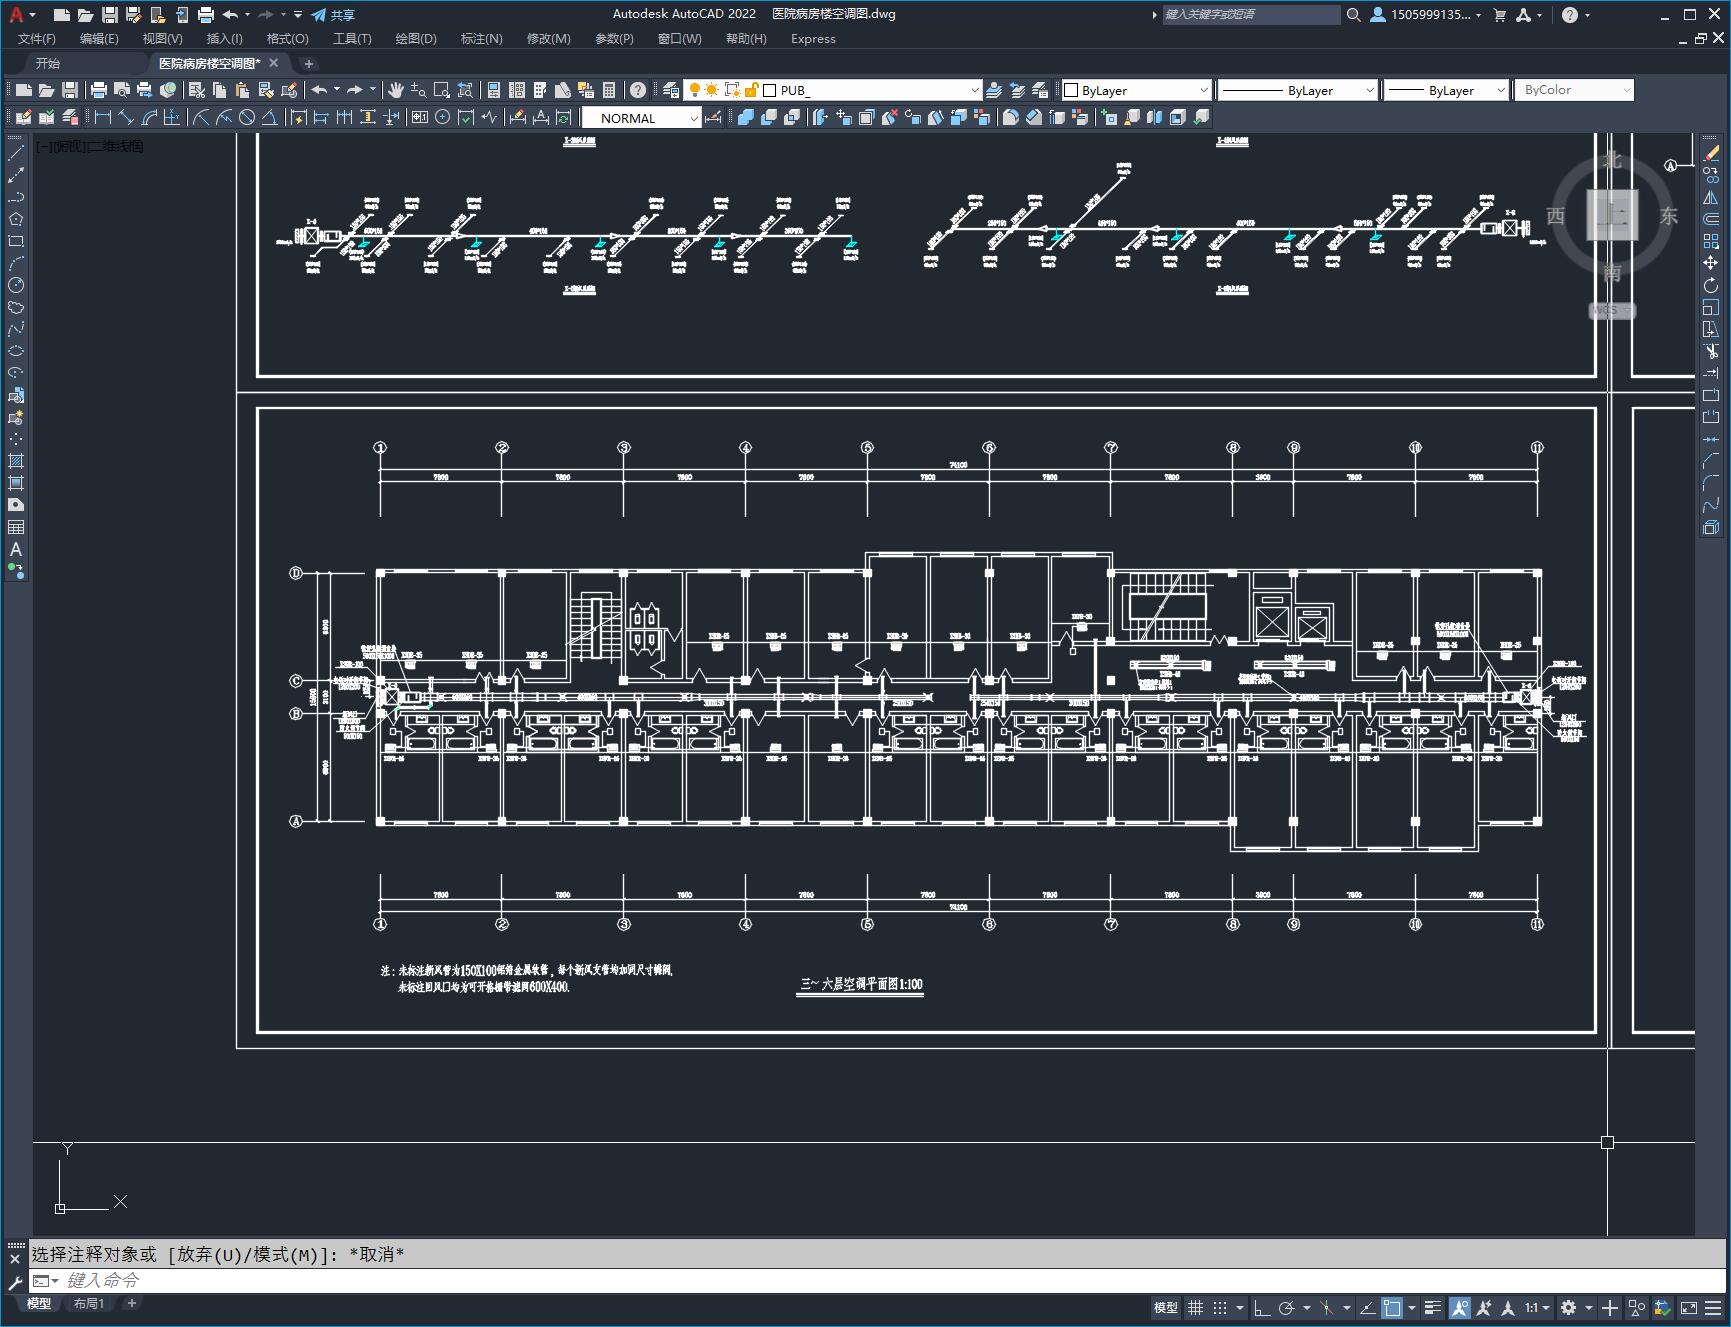Toggle annotation visibility in status bar
This screenshot has height=1327, width=1731.
(1460, 1307)
